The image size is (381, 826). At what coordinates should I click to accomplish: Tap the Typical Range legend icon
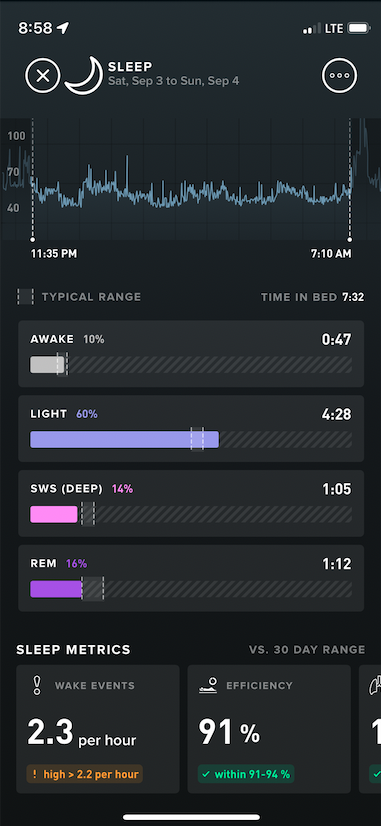25,297
